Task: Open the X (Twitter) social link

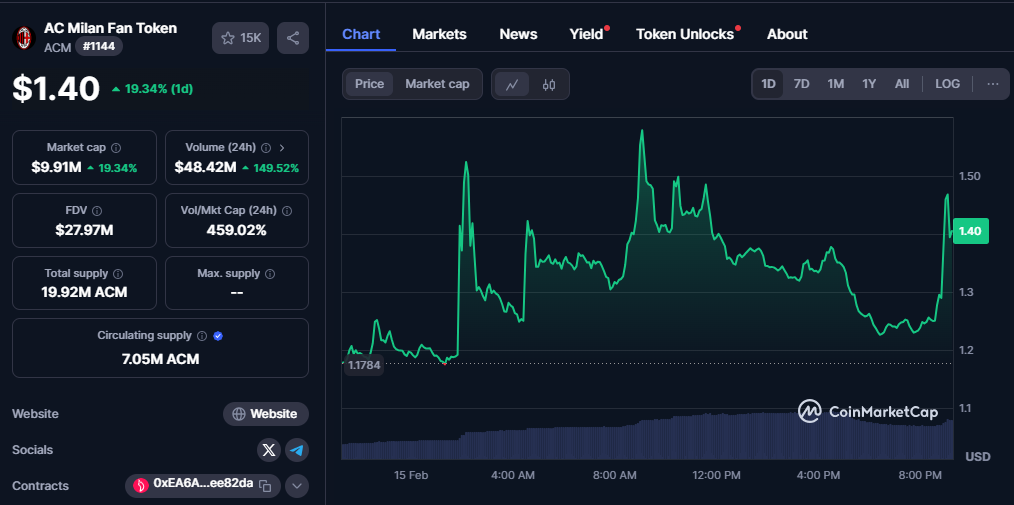Action: (x=268, y=450)
